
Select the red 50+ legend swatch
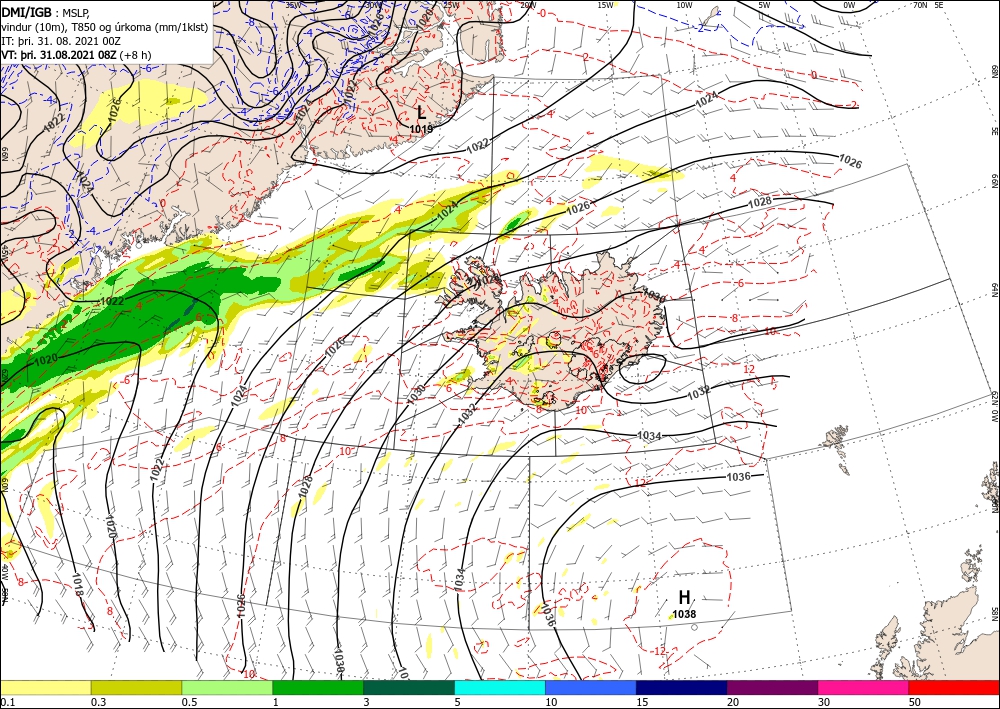pyautogui.click(x=954, y=687)
